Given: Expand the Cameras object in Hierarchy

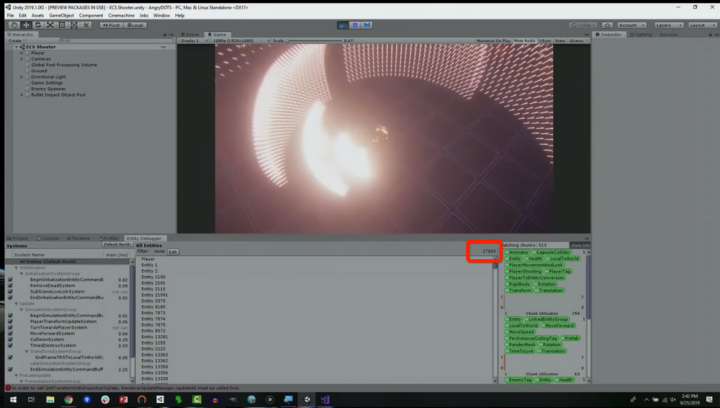Looking at the screenshot, I should point(22,59).
